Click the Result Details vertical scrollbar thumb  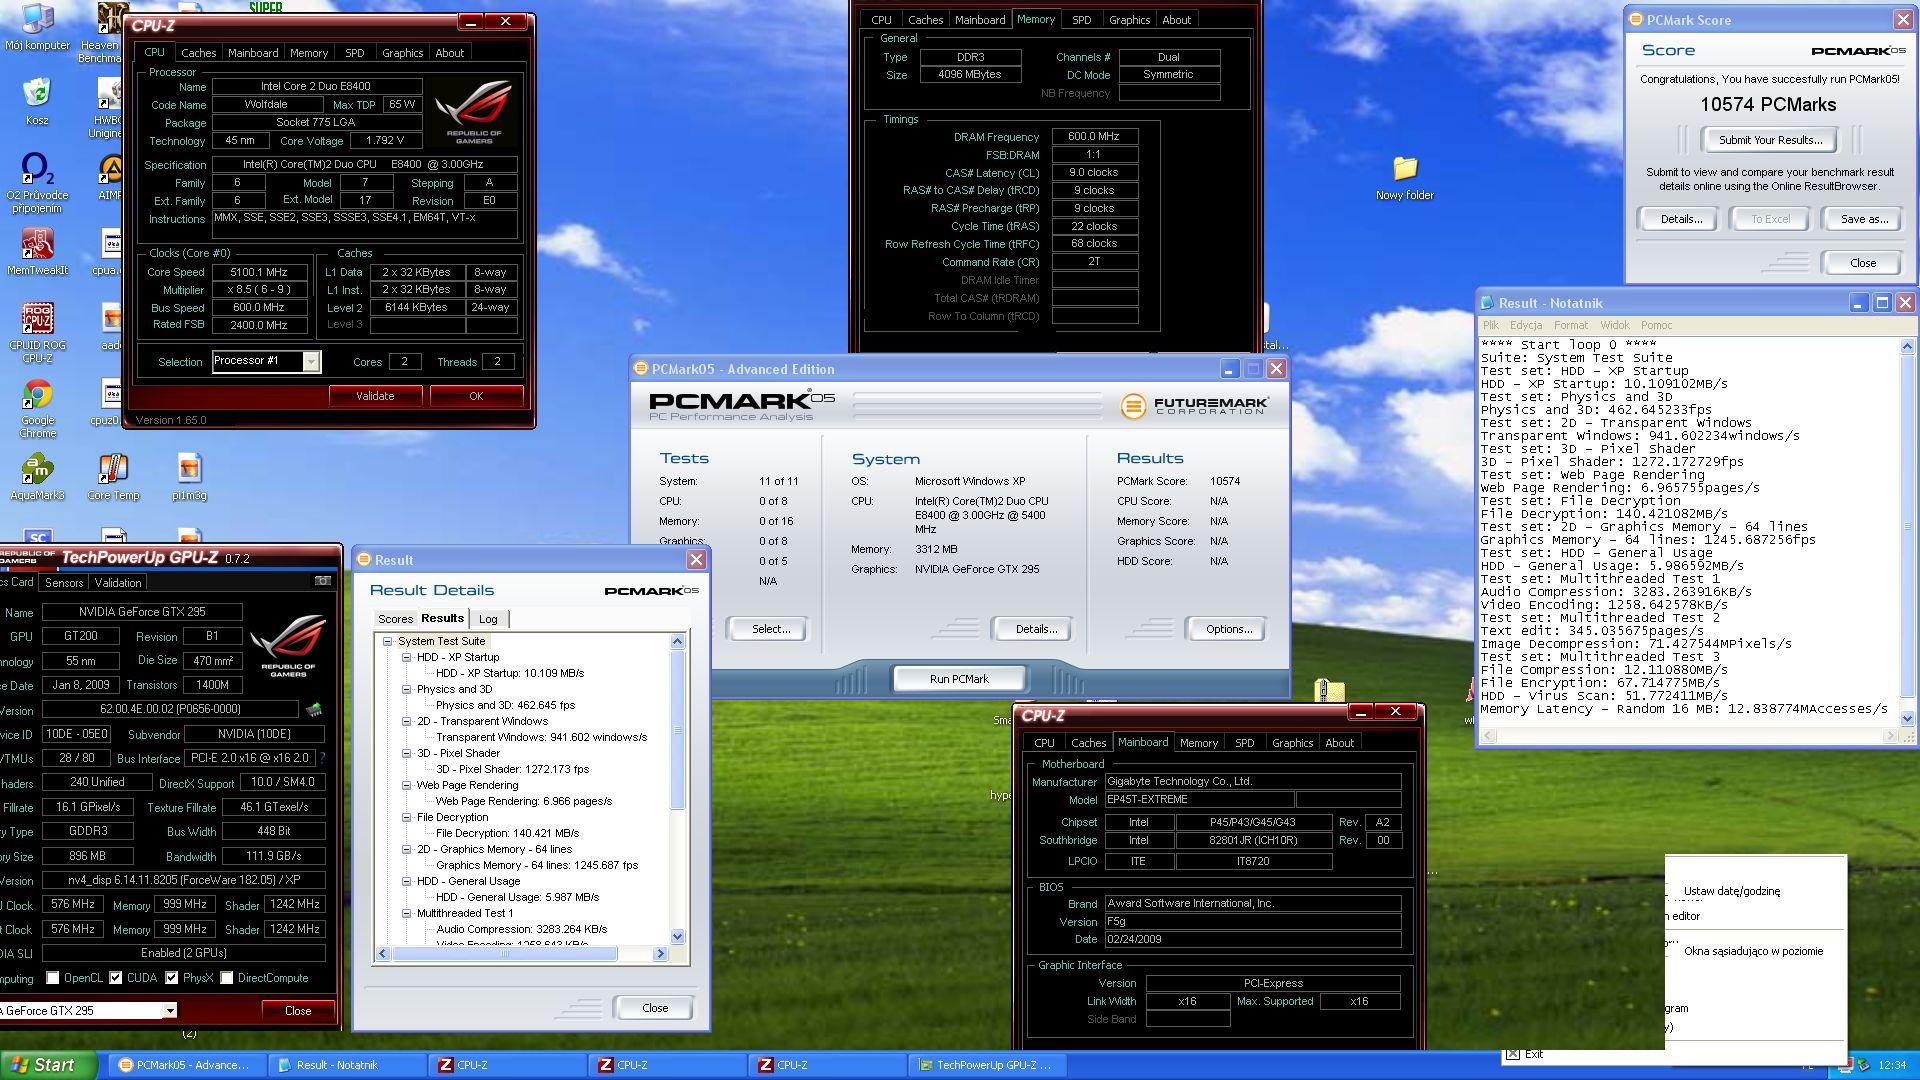pos(678,731)
